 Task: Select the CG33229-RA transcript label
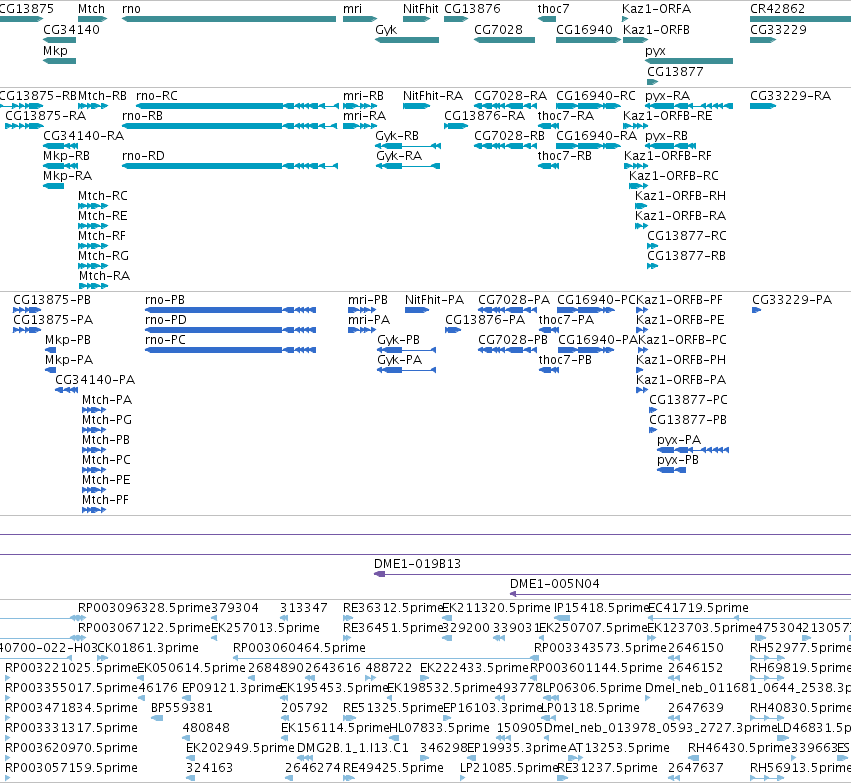coord(790,96)
